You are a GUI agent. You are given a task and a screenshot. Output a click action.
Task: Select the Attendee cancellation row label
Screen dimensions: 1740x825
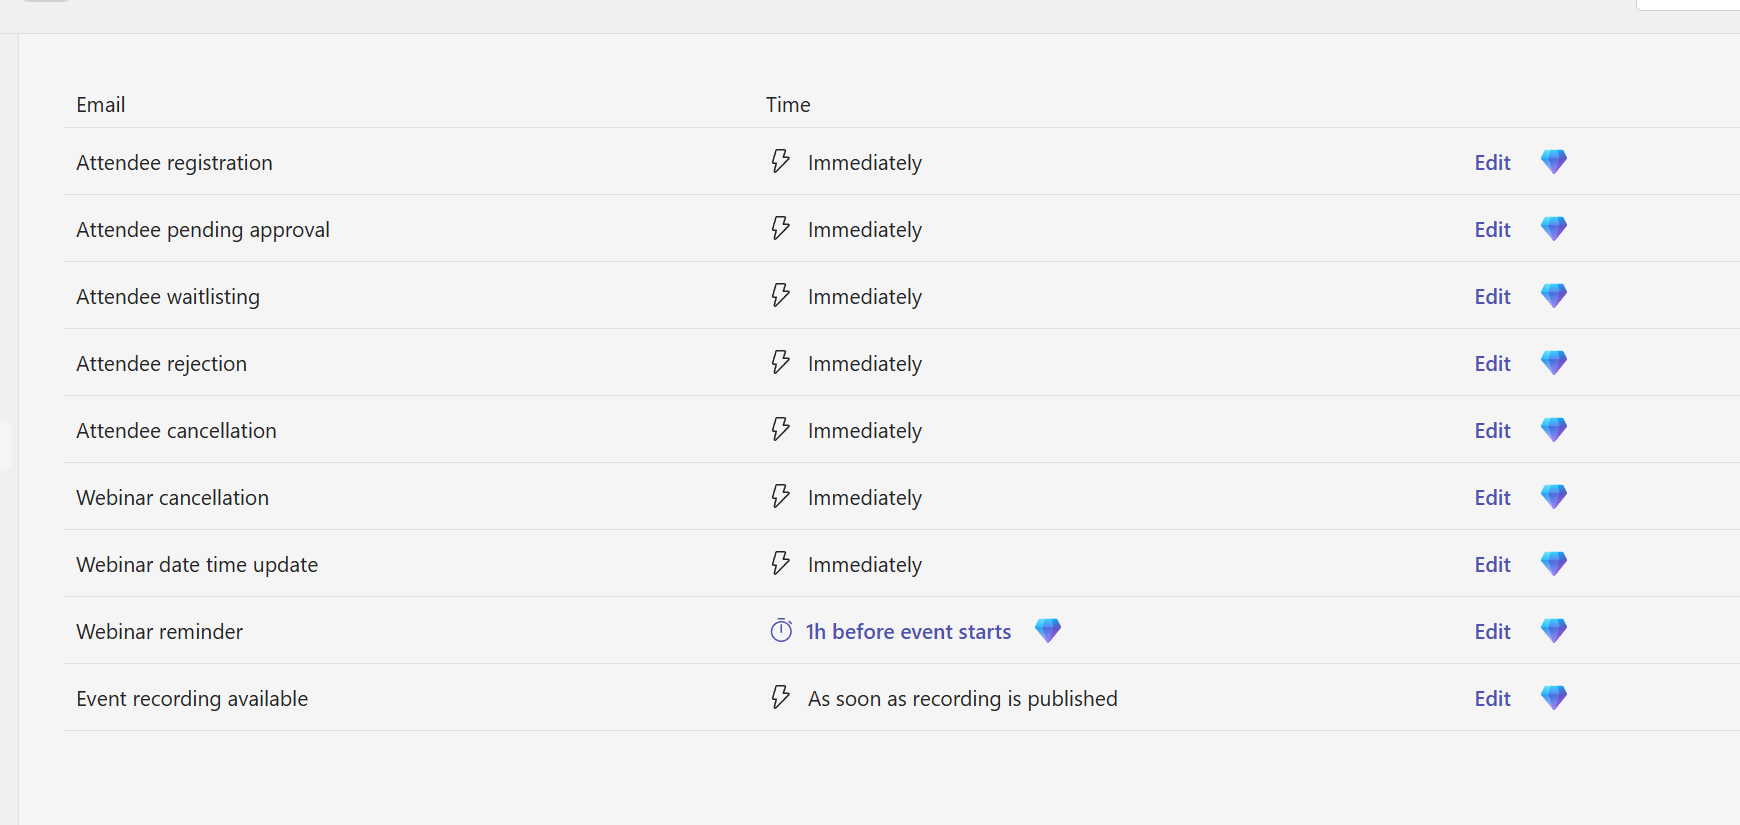pos(176,431)
